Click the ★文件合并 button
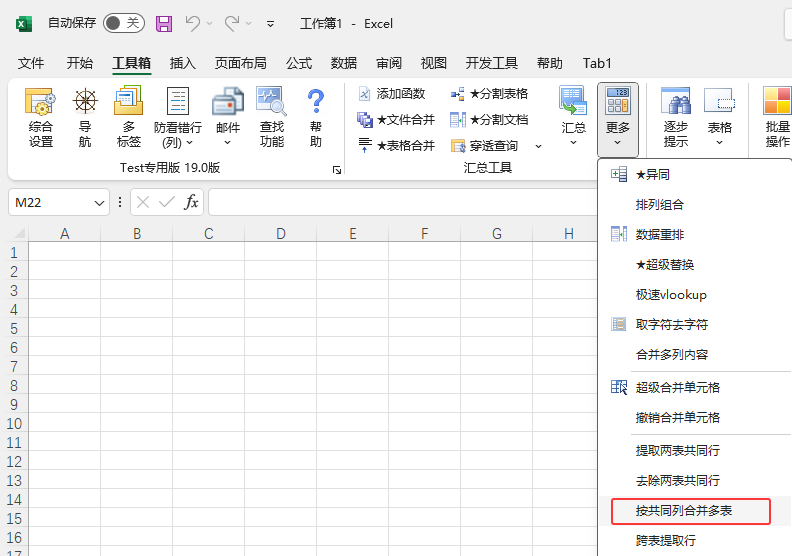 pyautogui.click(x=397, y=119)
